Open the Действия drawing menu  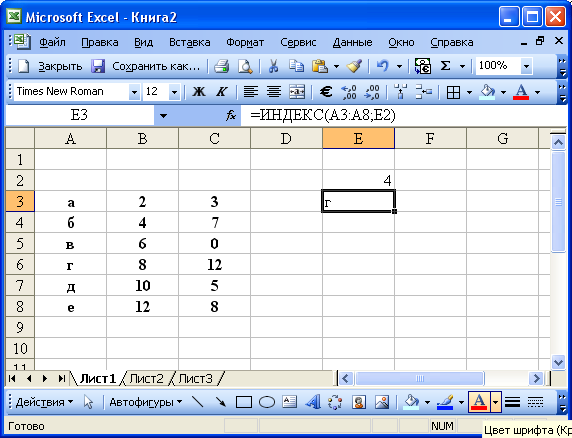44,402
